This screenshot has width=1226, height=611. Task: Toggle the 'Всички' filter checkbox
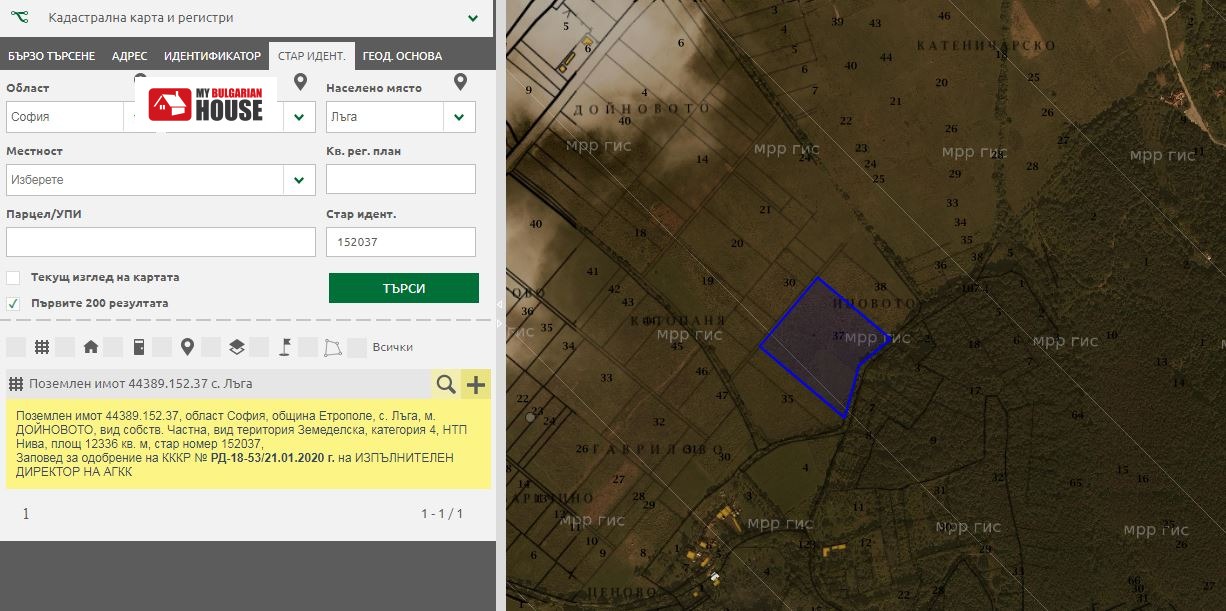click(x=357, y=347)
